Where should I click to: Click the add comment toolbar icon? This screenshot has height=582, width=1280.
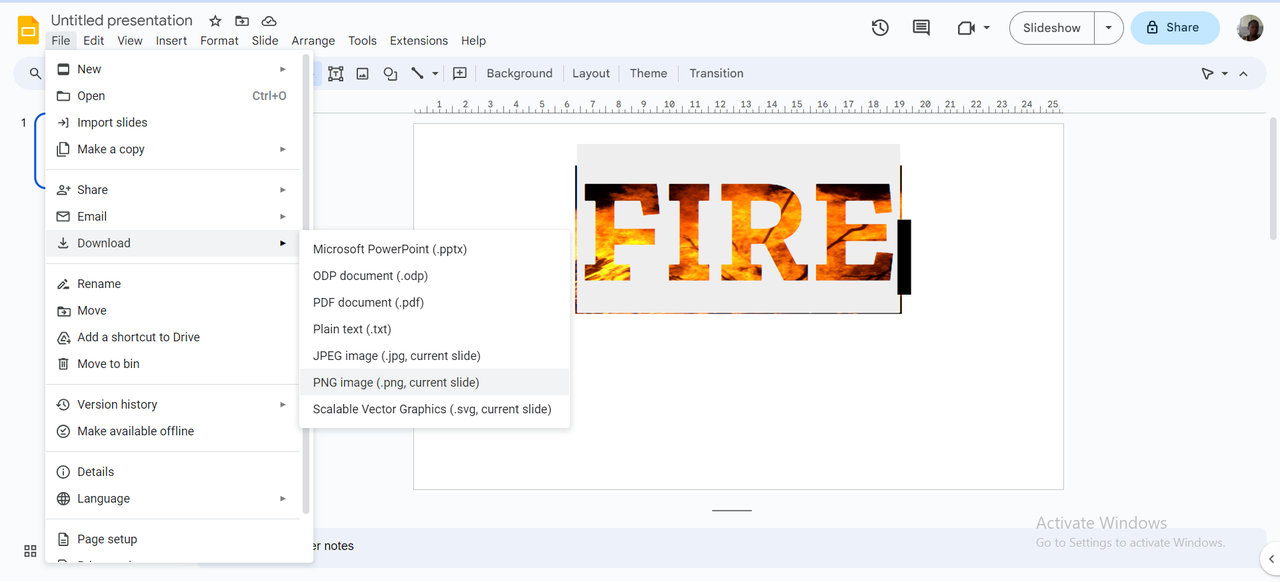[x=460, y=74]
